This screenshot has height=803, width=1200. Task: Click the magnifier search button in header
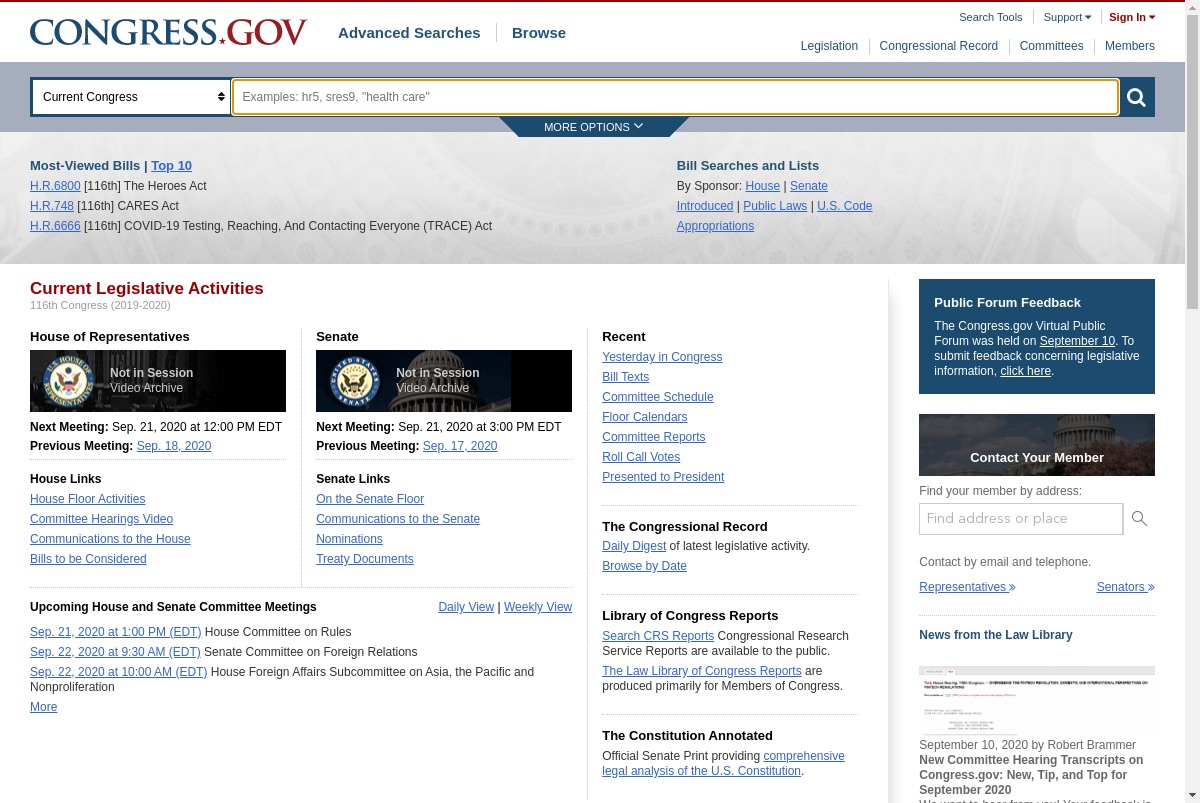click(x=1137, y=97)
